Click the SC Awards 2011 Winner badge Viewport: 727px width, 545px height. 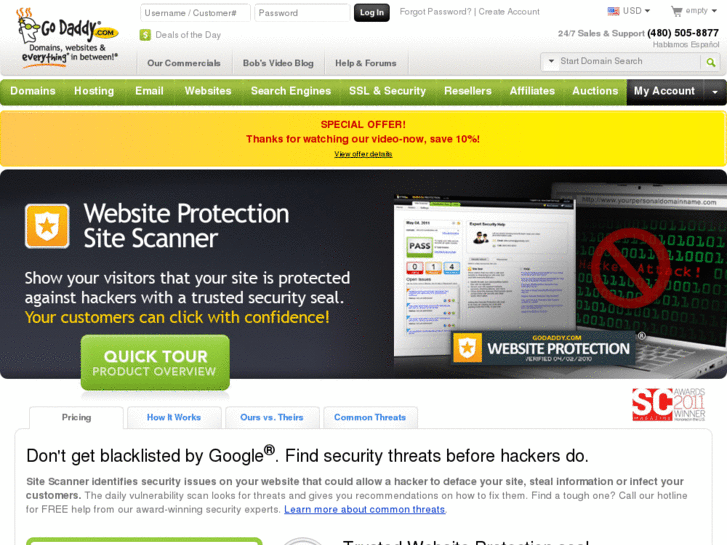[669, 404]
